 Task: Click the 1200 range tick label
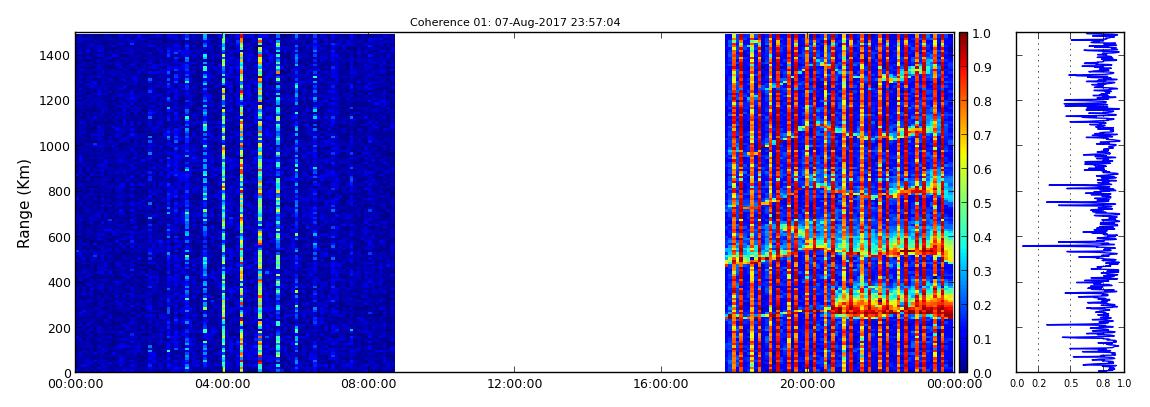click(x=56, y=101)
